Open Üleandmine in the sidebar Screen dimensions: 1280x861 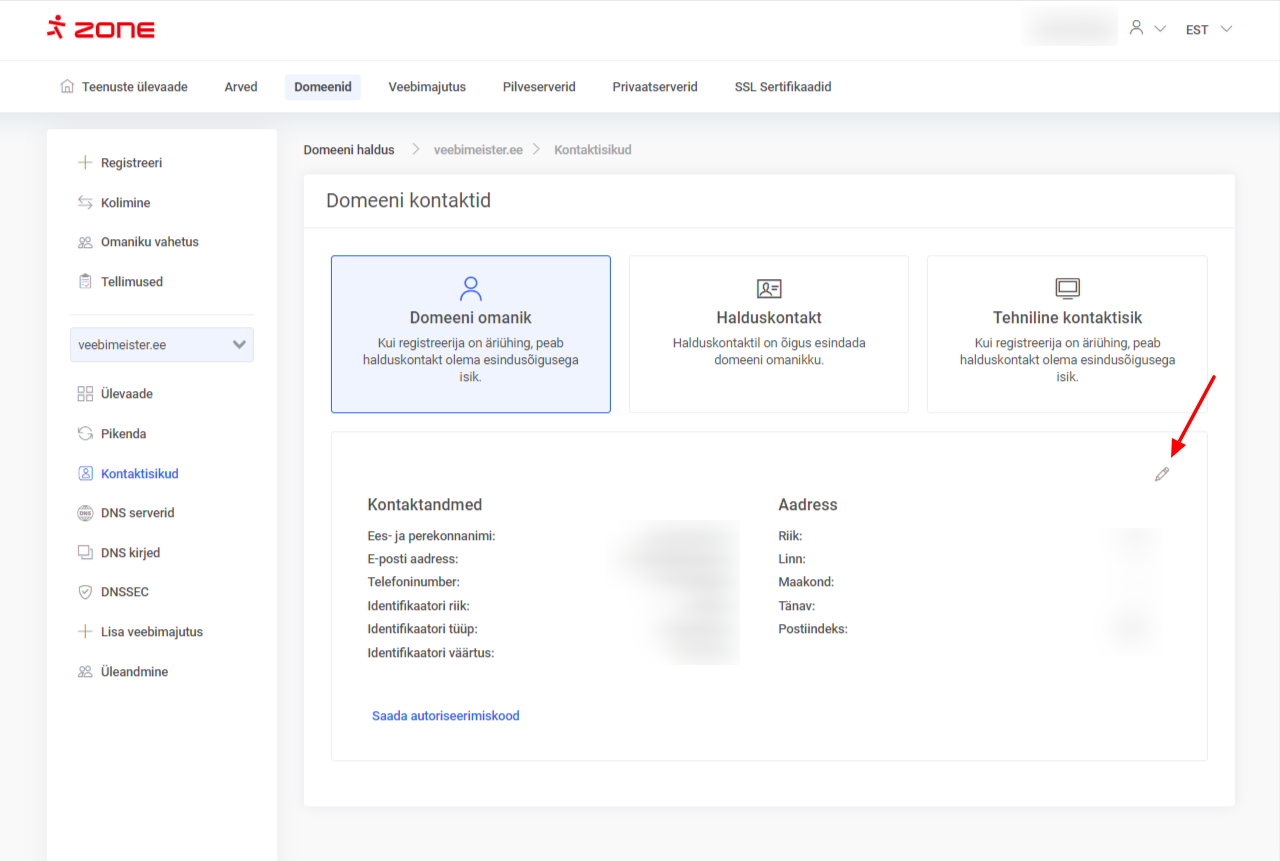134,672
